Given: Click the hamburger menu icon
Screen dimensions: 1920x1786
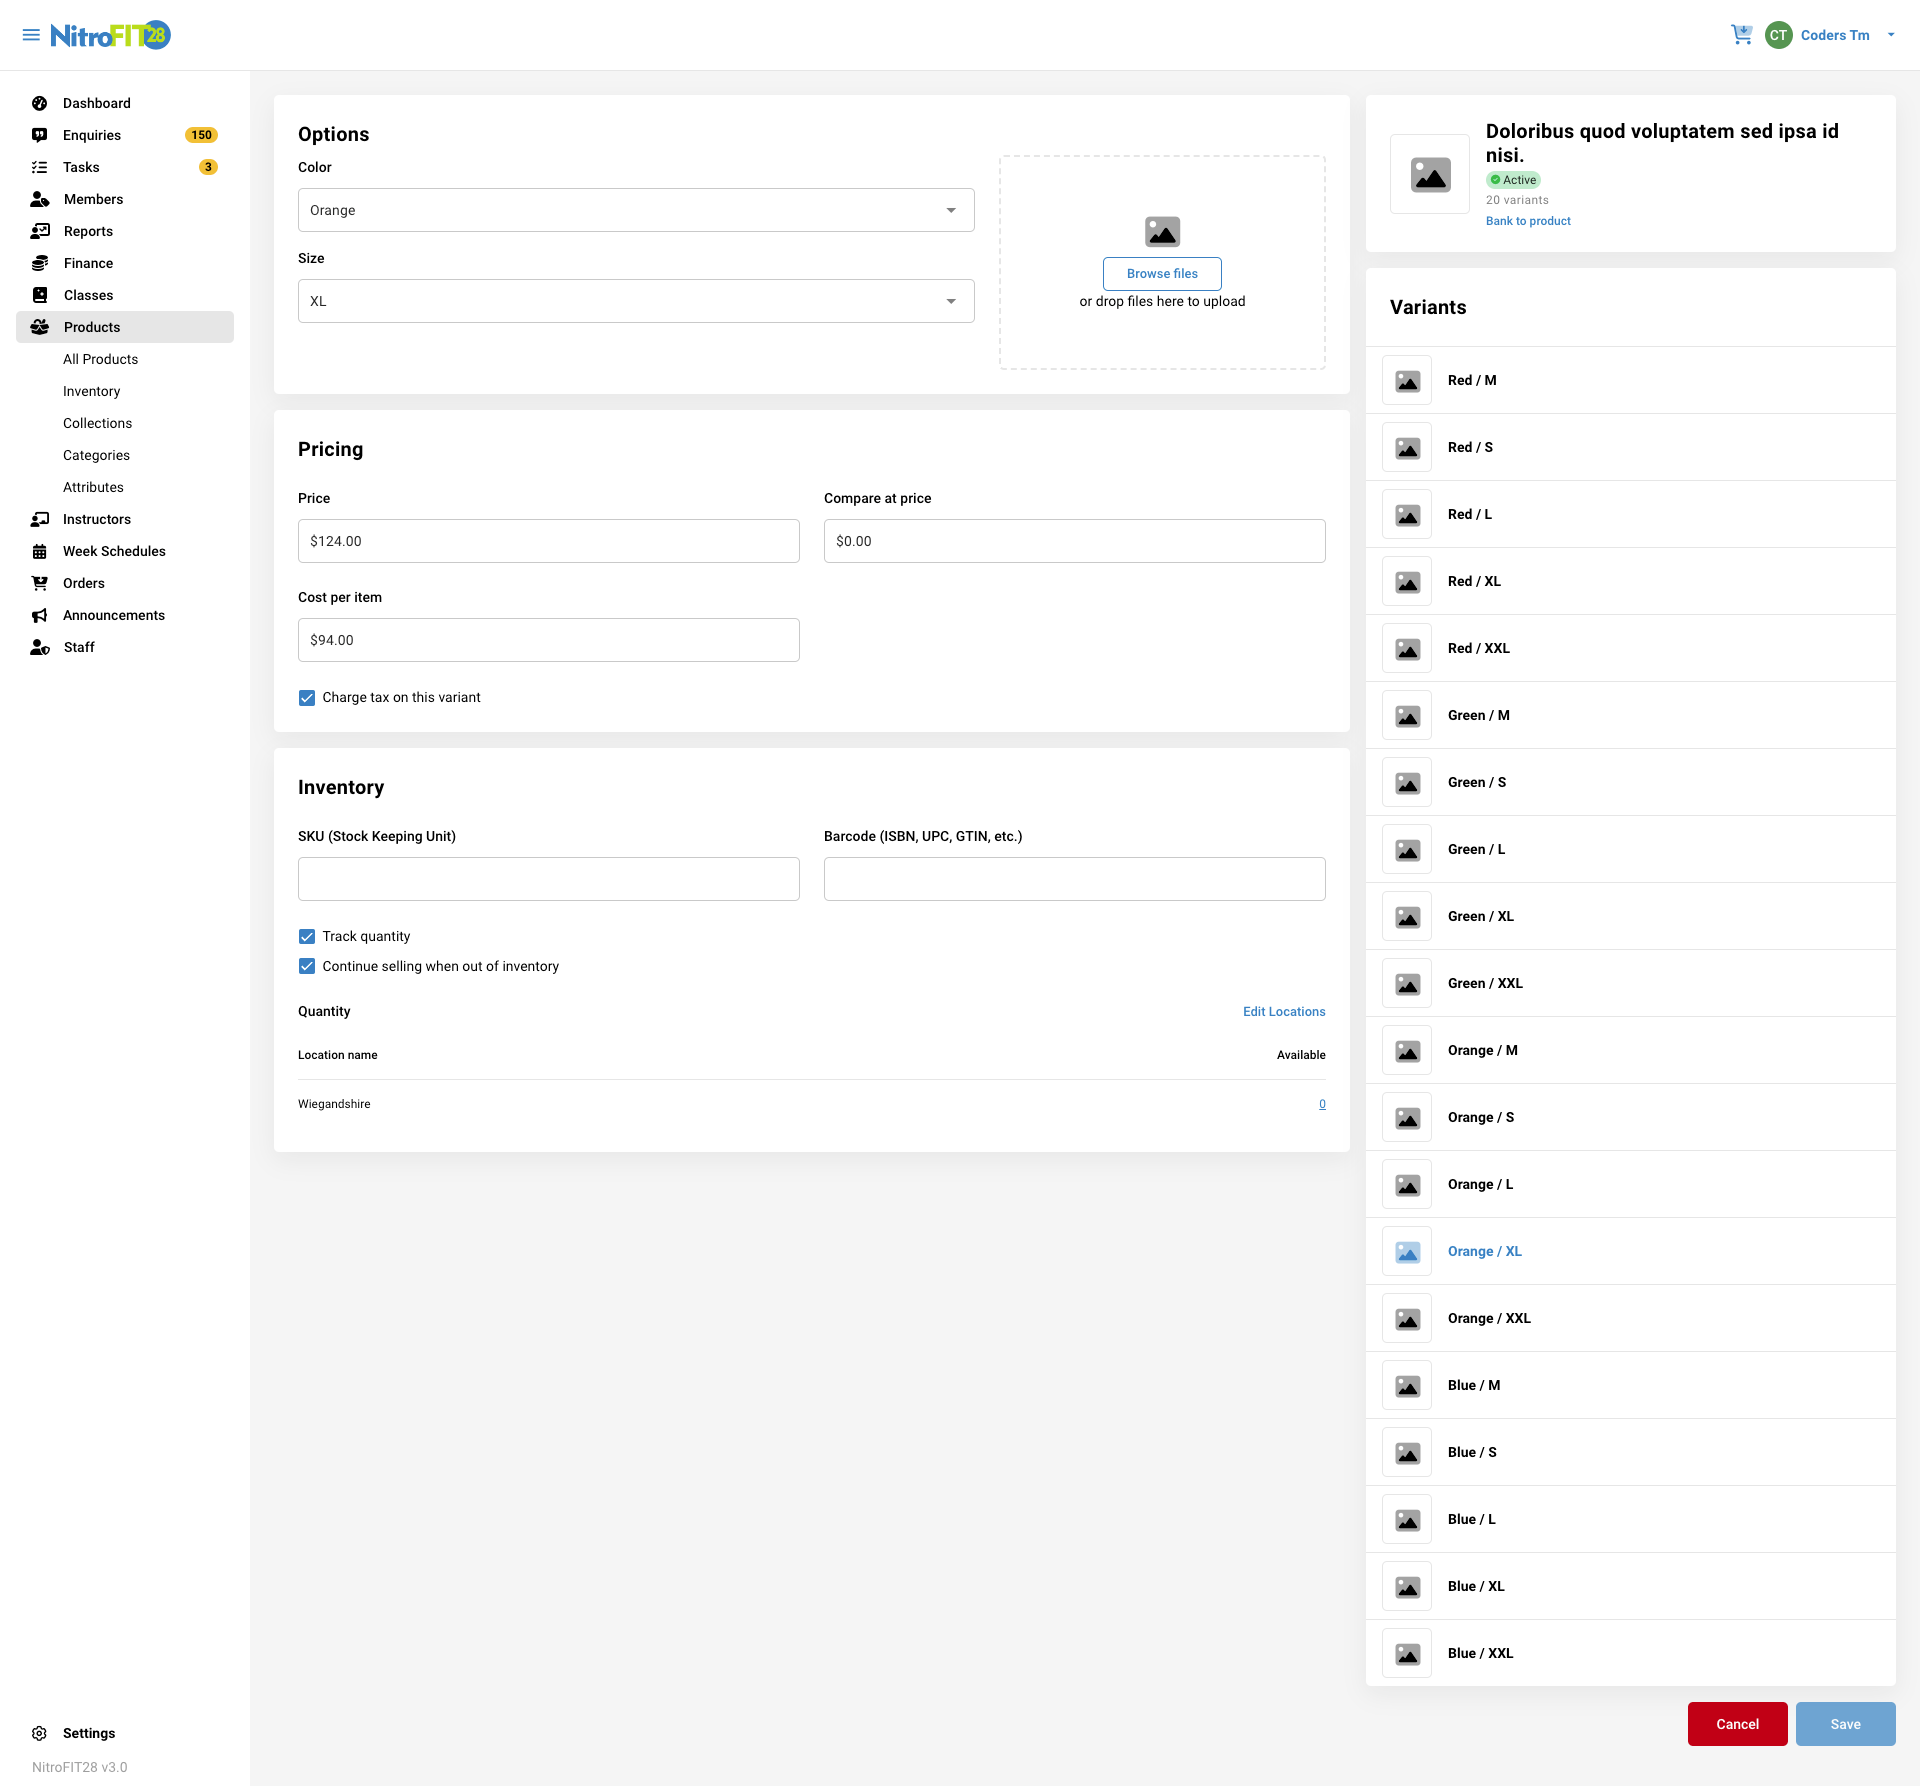Looking at the screenshot, I should tap(31, 35).
